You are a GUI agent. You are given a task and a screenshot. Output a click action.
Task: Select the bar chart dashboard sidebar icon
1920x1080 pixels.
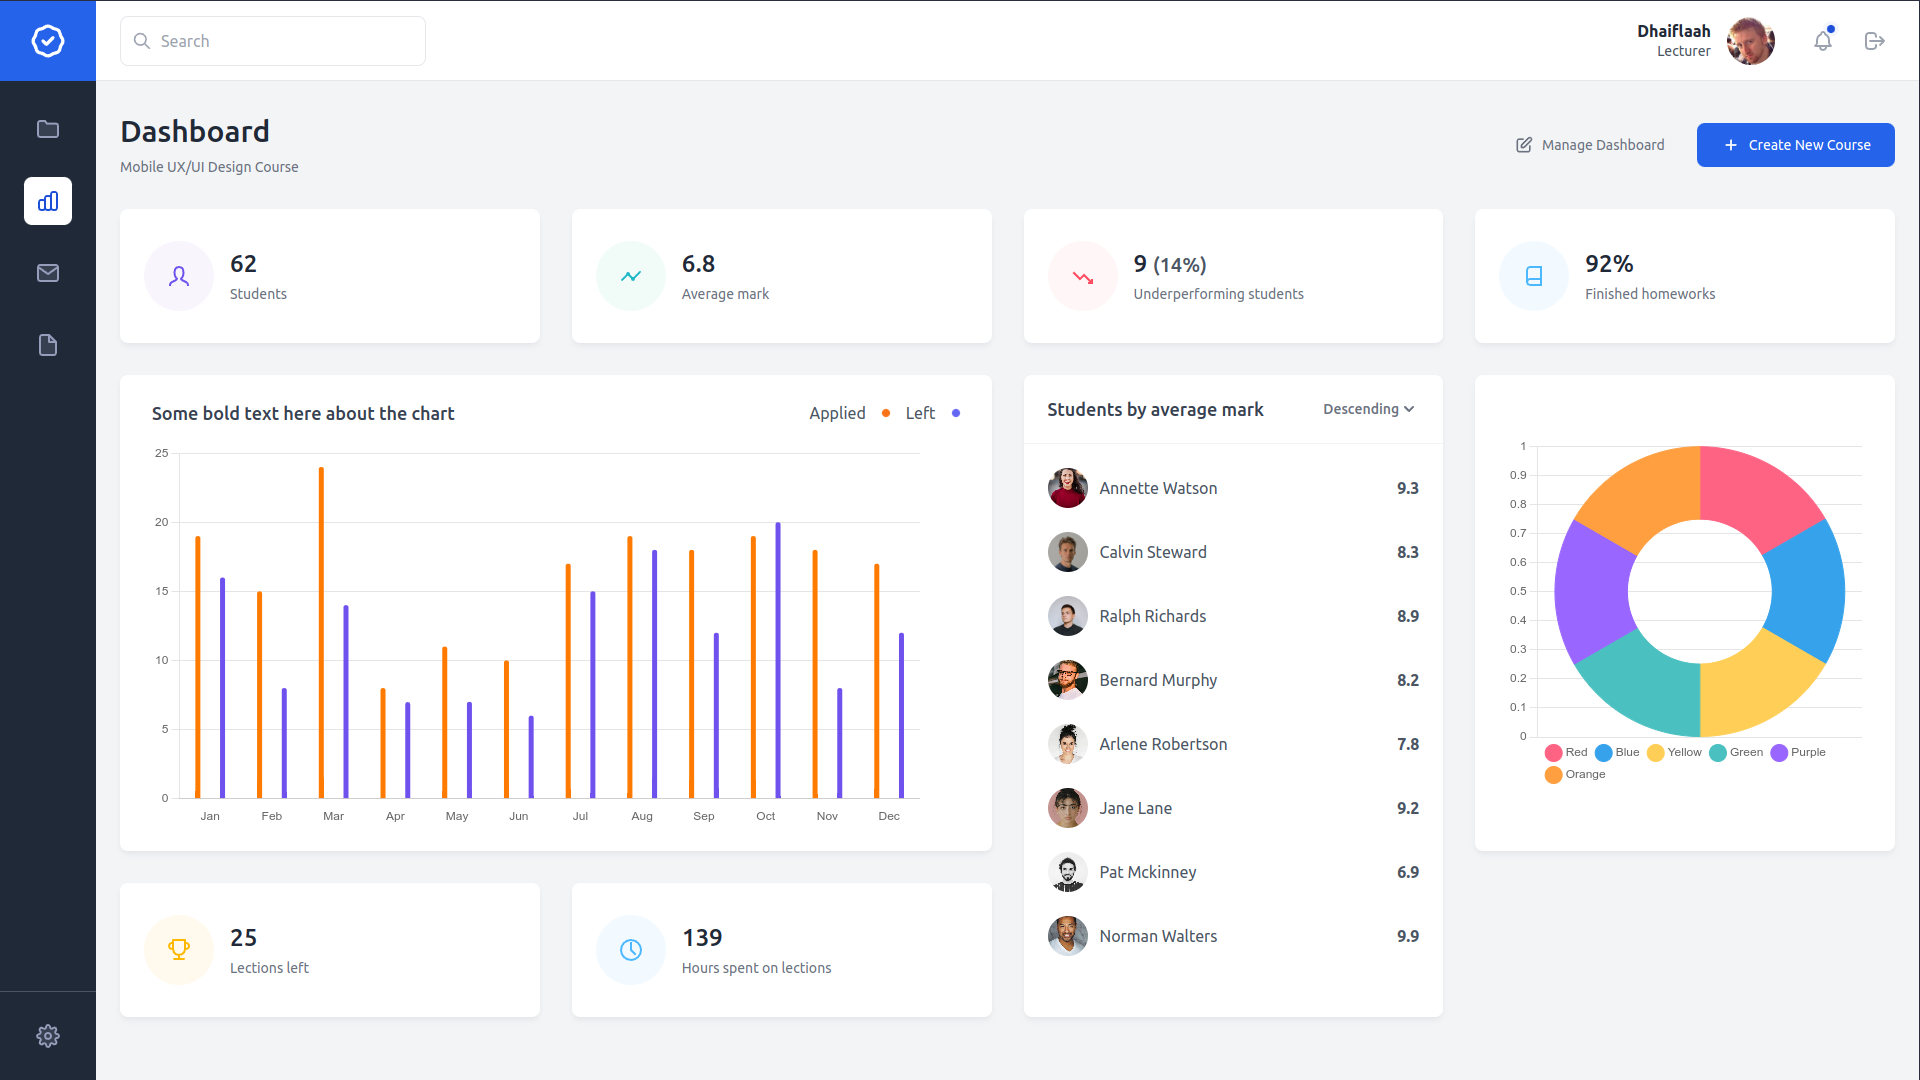tap(48, 201)
